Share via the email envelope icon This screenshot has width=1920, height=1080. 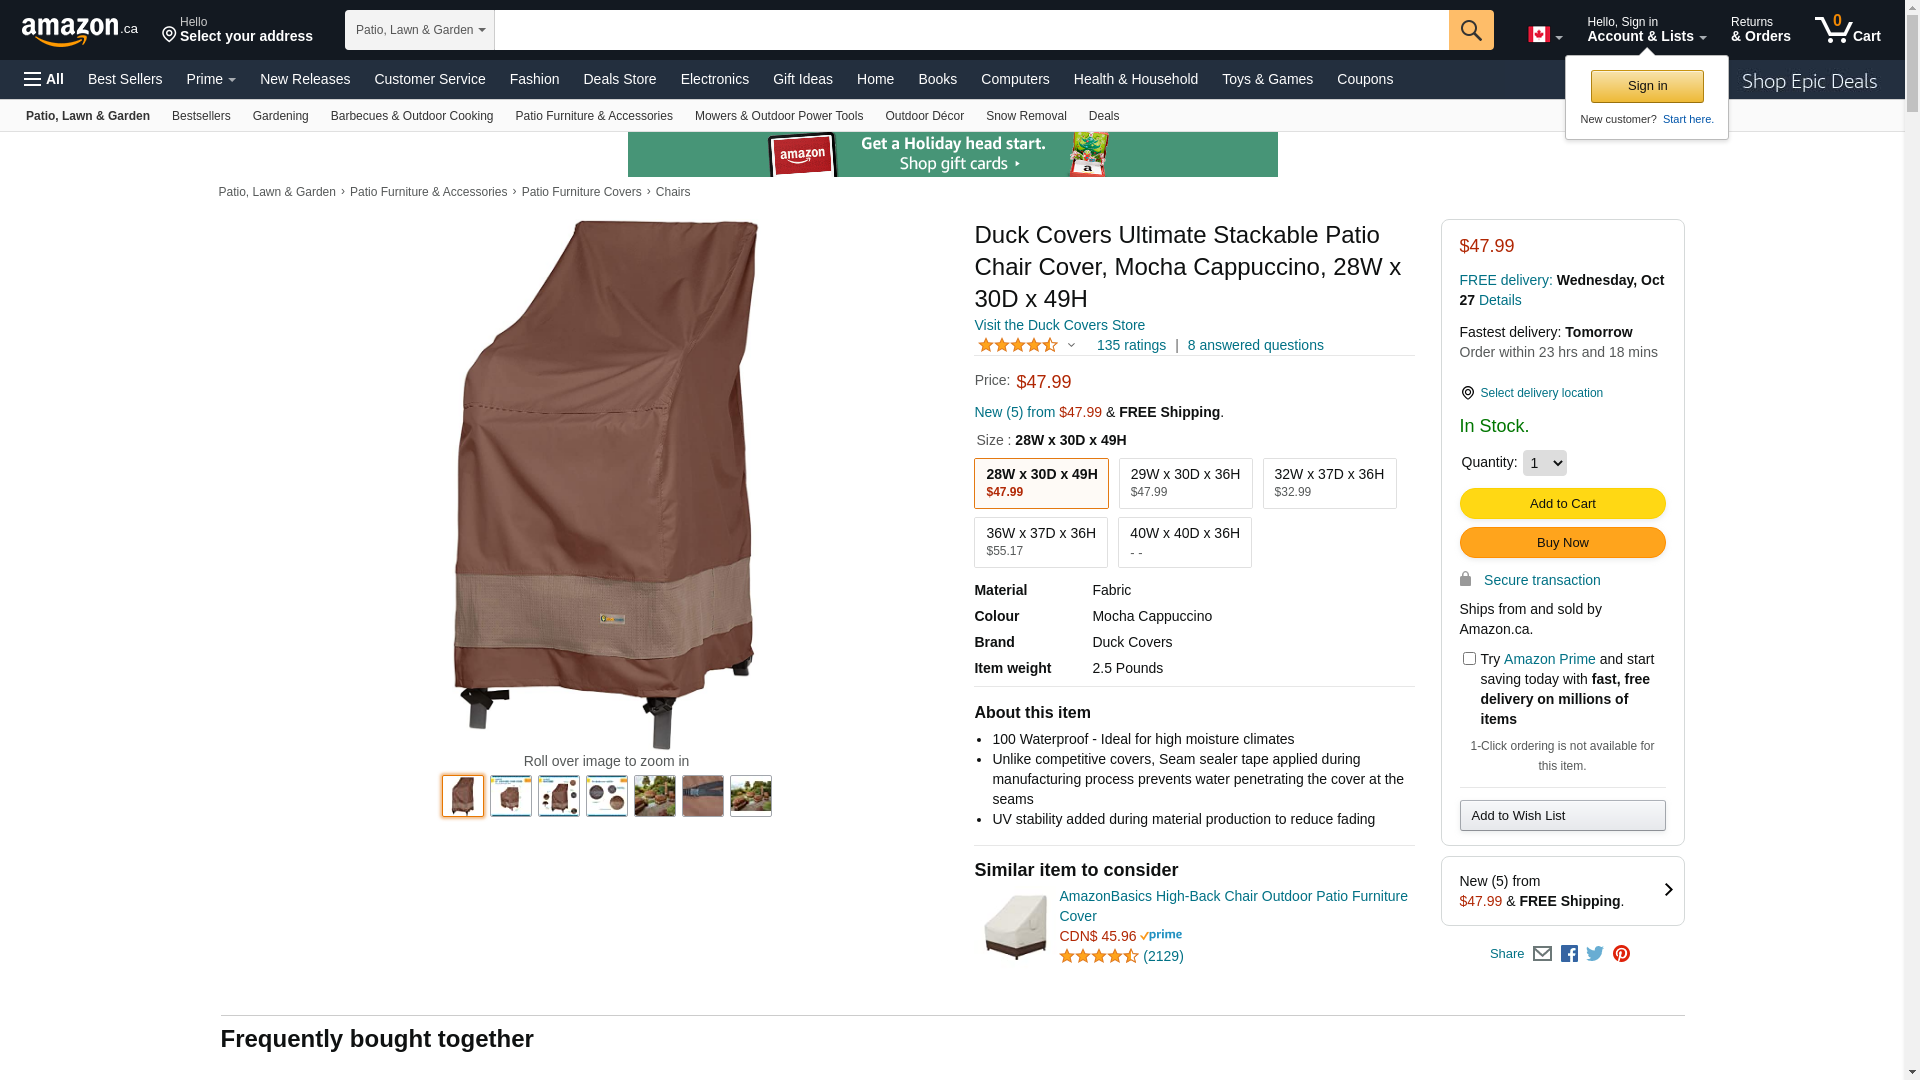click(1542, 954)
